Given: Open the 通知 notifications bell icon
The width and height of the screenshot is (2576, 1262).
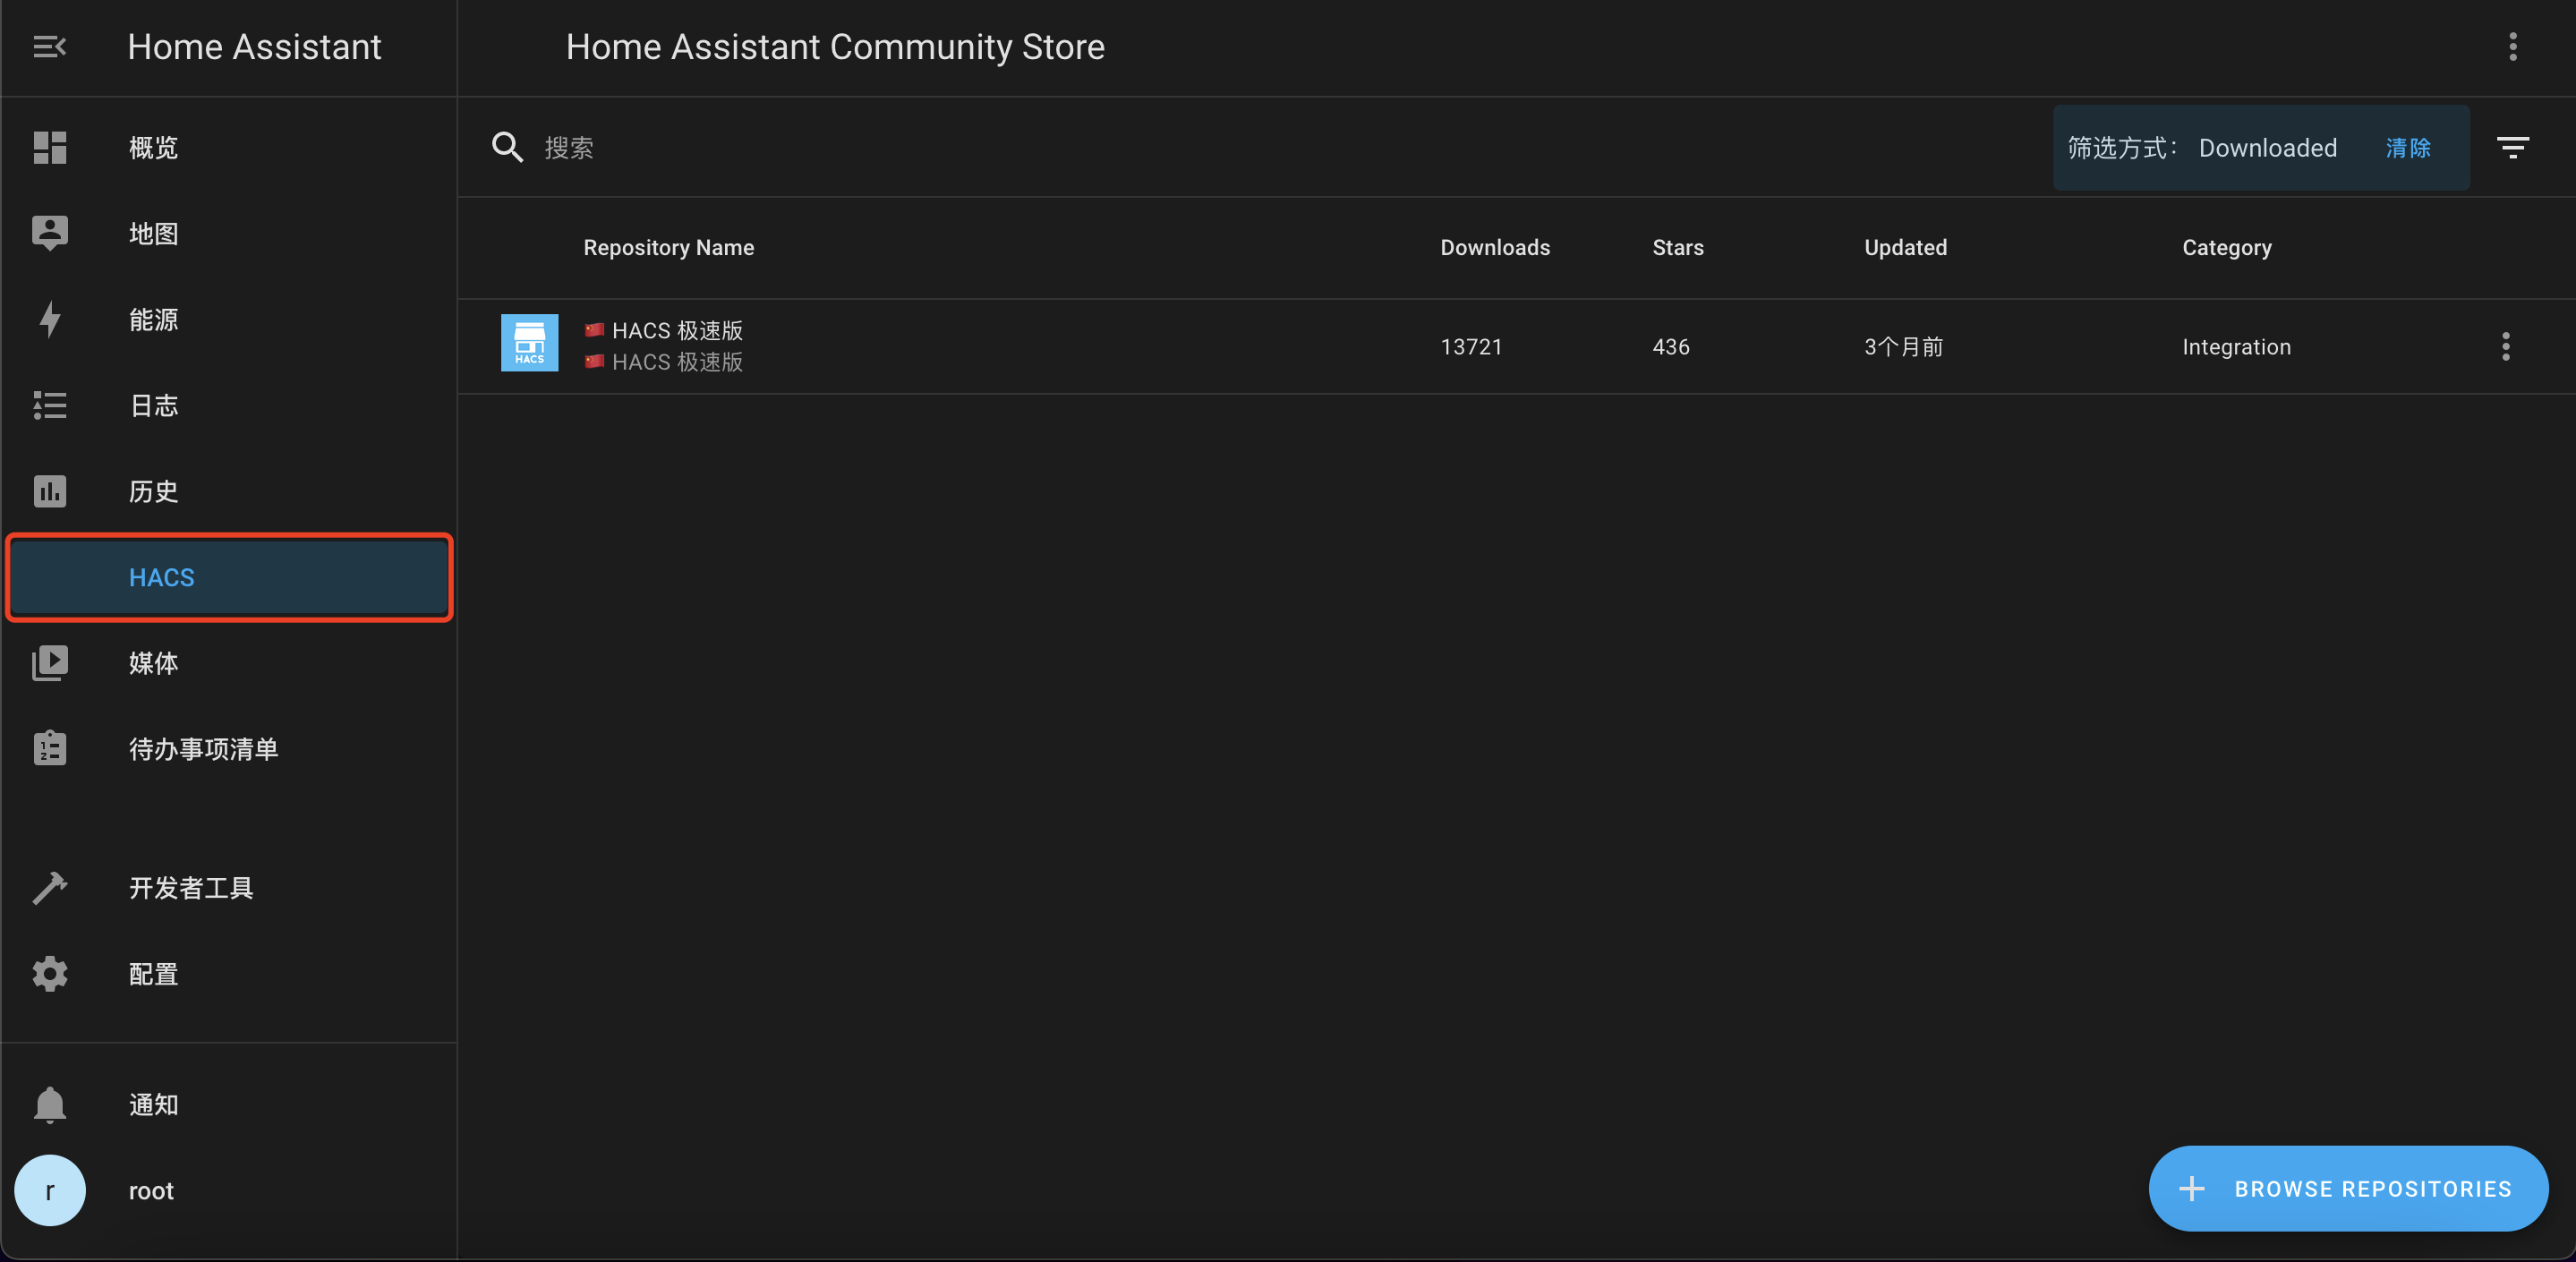Looking at the screenshot, I should pos(49,1105).
